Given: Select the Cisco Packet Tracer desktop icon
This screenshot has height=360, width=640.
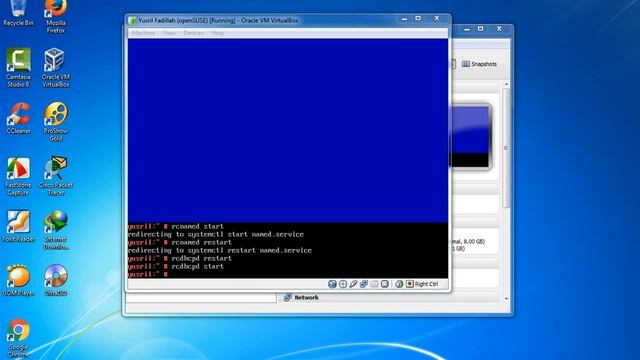Looking at the screenshot, I should point(56,176).
